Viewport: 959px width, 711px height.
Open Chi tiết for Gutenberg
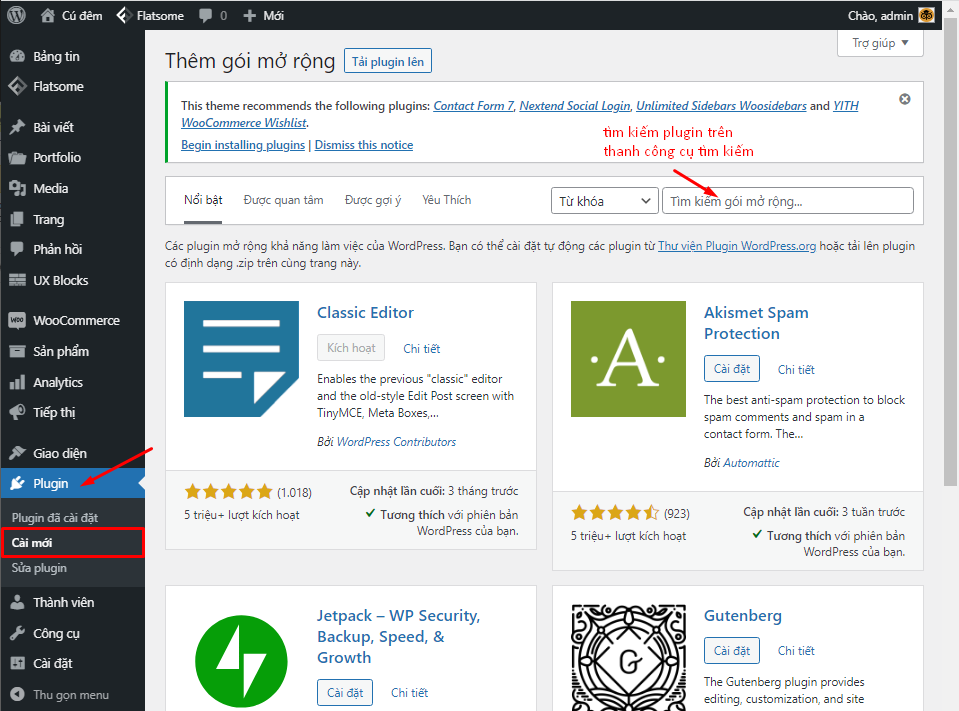click(796, 650)
